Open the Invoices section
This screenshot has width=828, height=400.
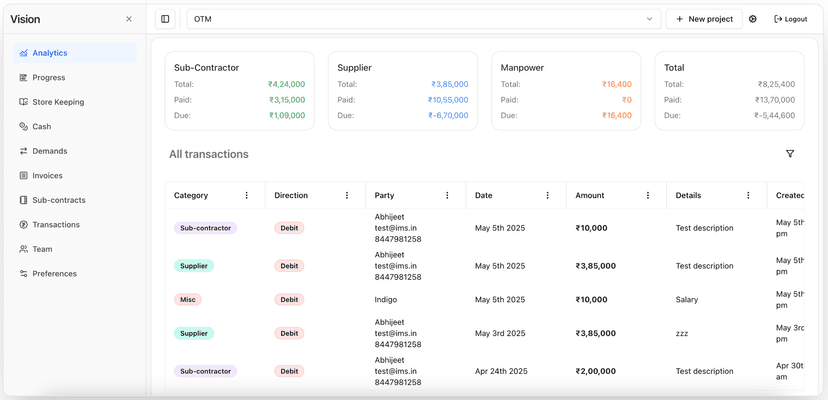pos(75,175)
